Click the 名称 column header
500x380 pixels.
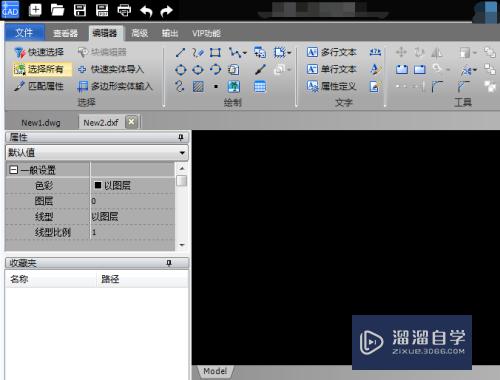(x=51, y=279)
